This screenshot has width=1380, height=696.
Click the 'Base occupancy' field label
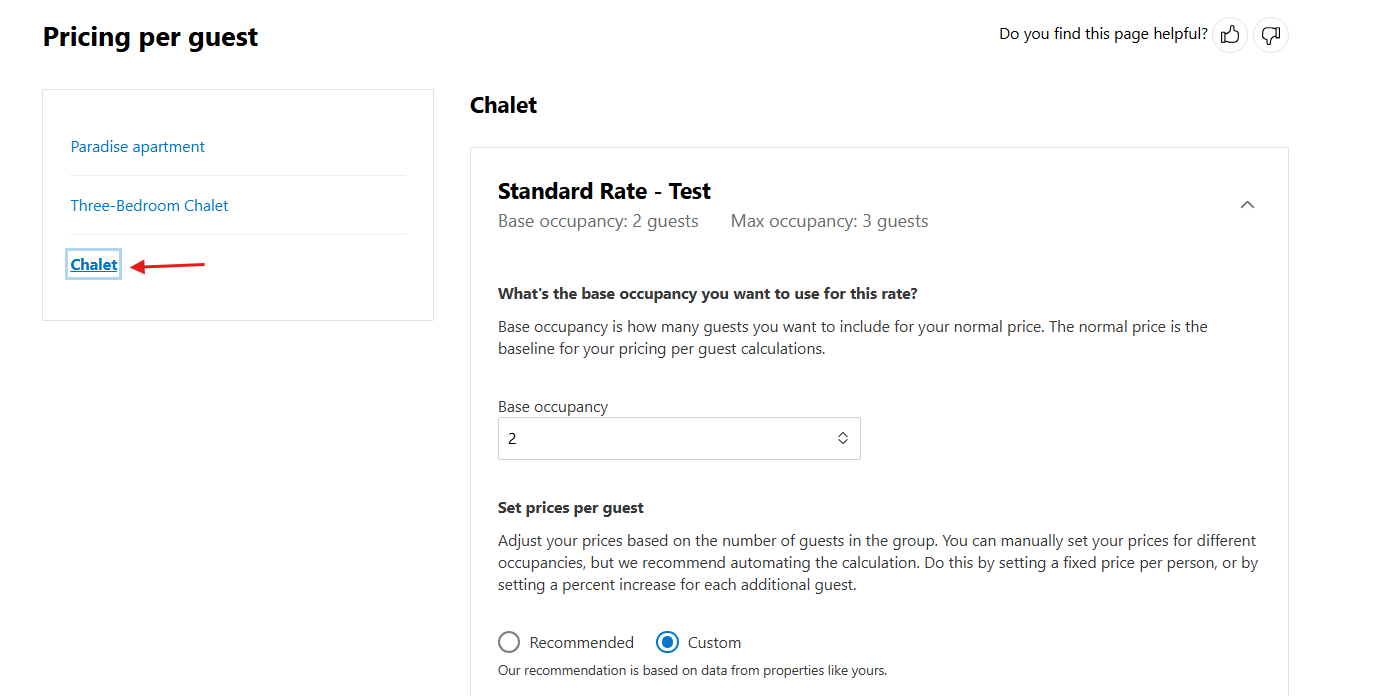(x=553, y=407)
